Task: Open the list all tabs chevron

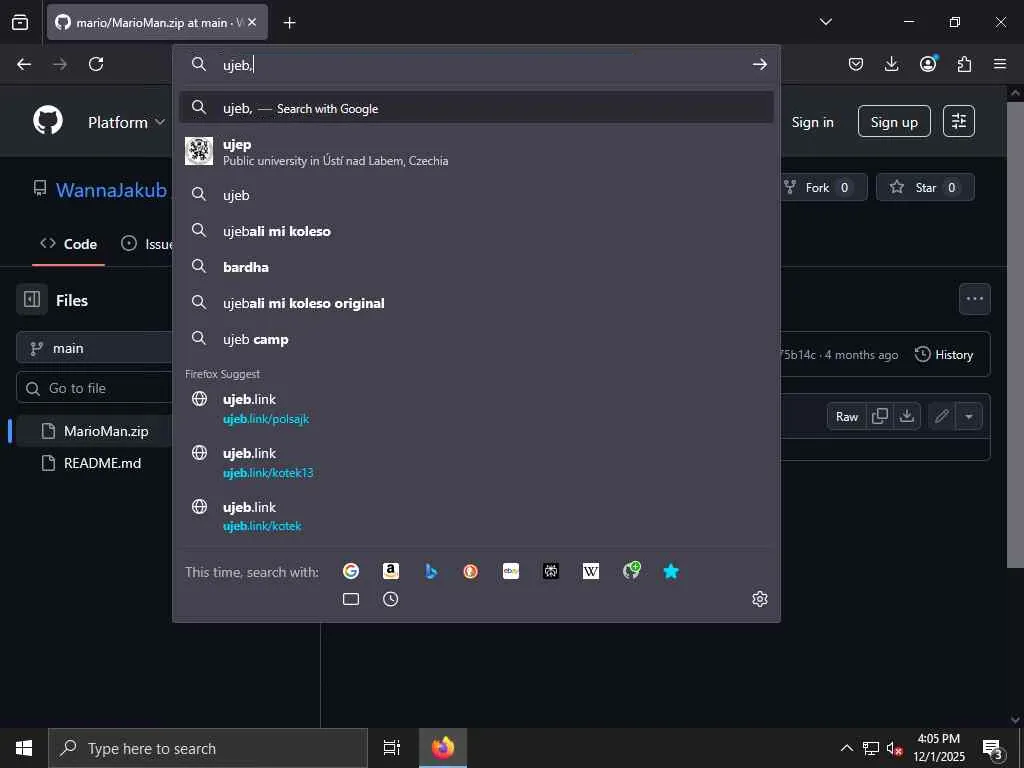Action: (x=826, y=22)
